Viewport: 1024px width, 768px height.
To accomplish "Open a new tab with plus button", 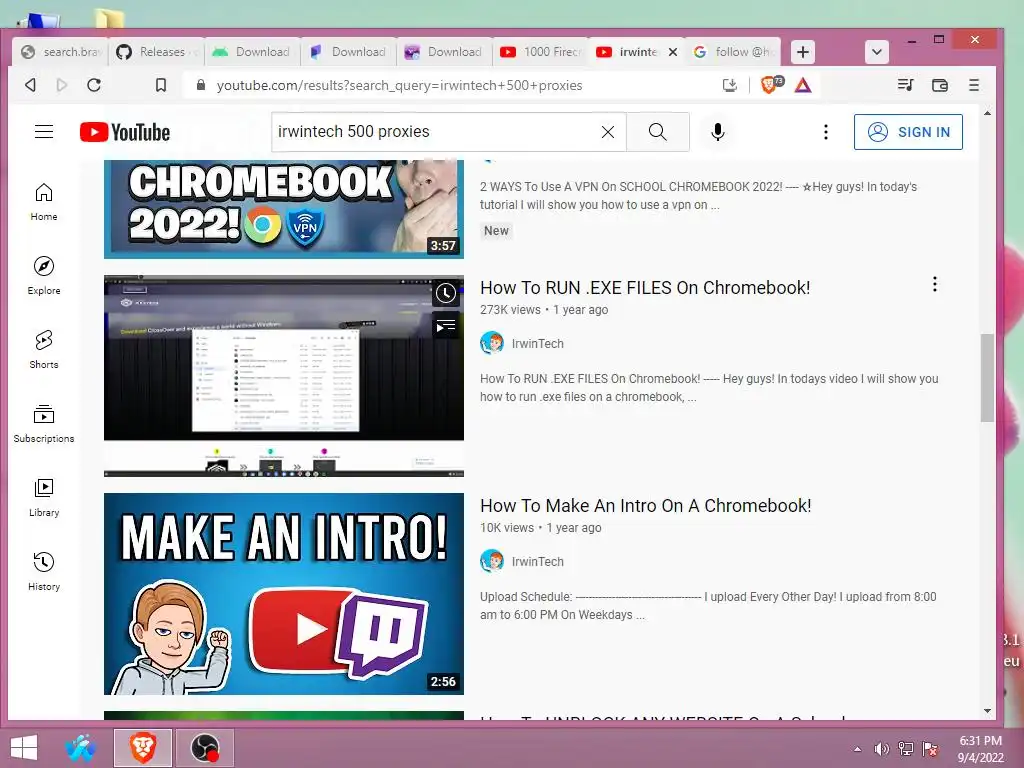I will point(803,52).
